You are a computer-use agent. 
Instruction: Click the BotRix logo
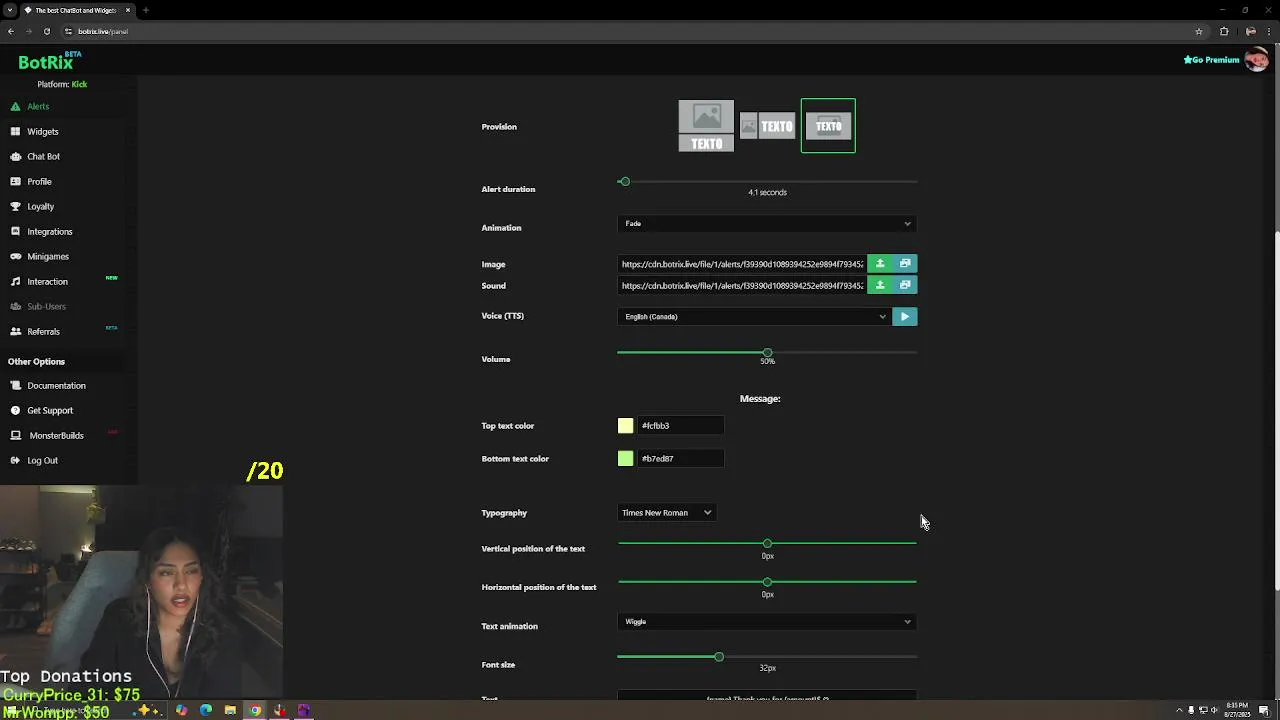[46, 62]
